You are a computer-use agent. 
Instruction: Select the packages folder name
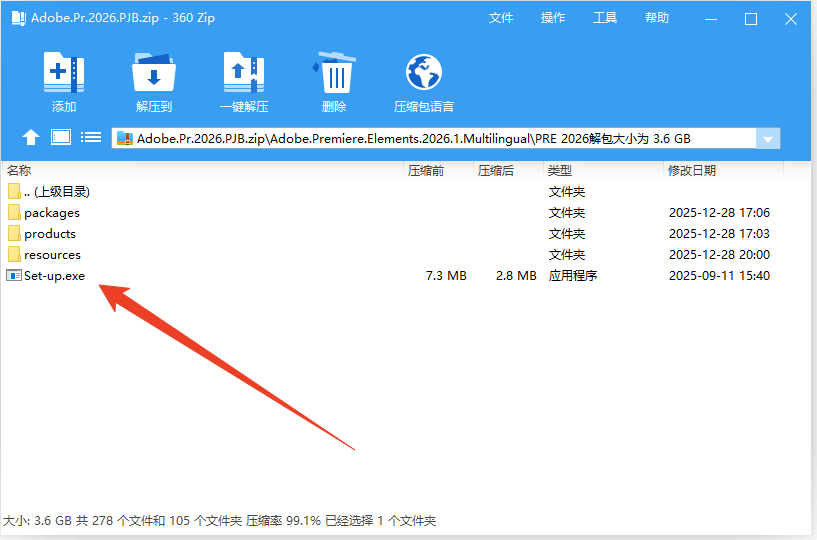(x=52, y=213)
